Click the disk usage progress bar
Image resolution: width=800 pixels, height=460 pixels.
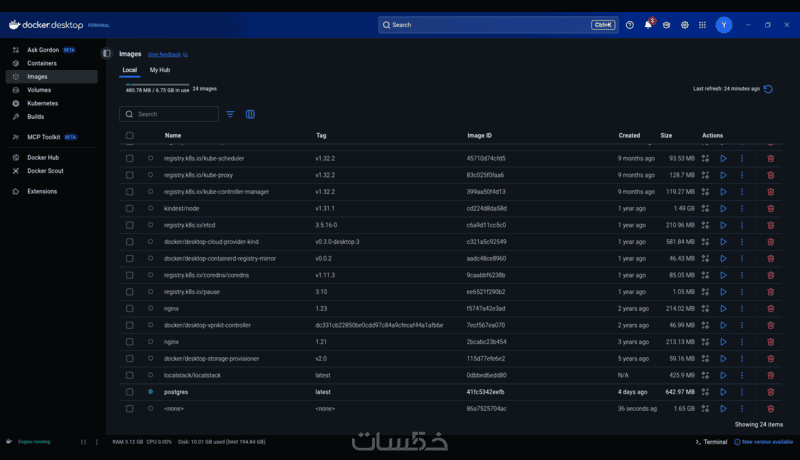tap(157, 85)
